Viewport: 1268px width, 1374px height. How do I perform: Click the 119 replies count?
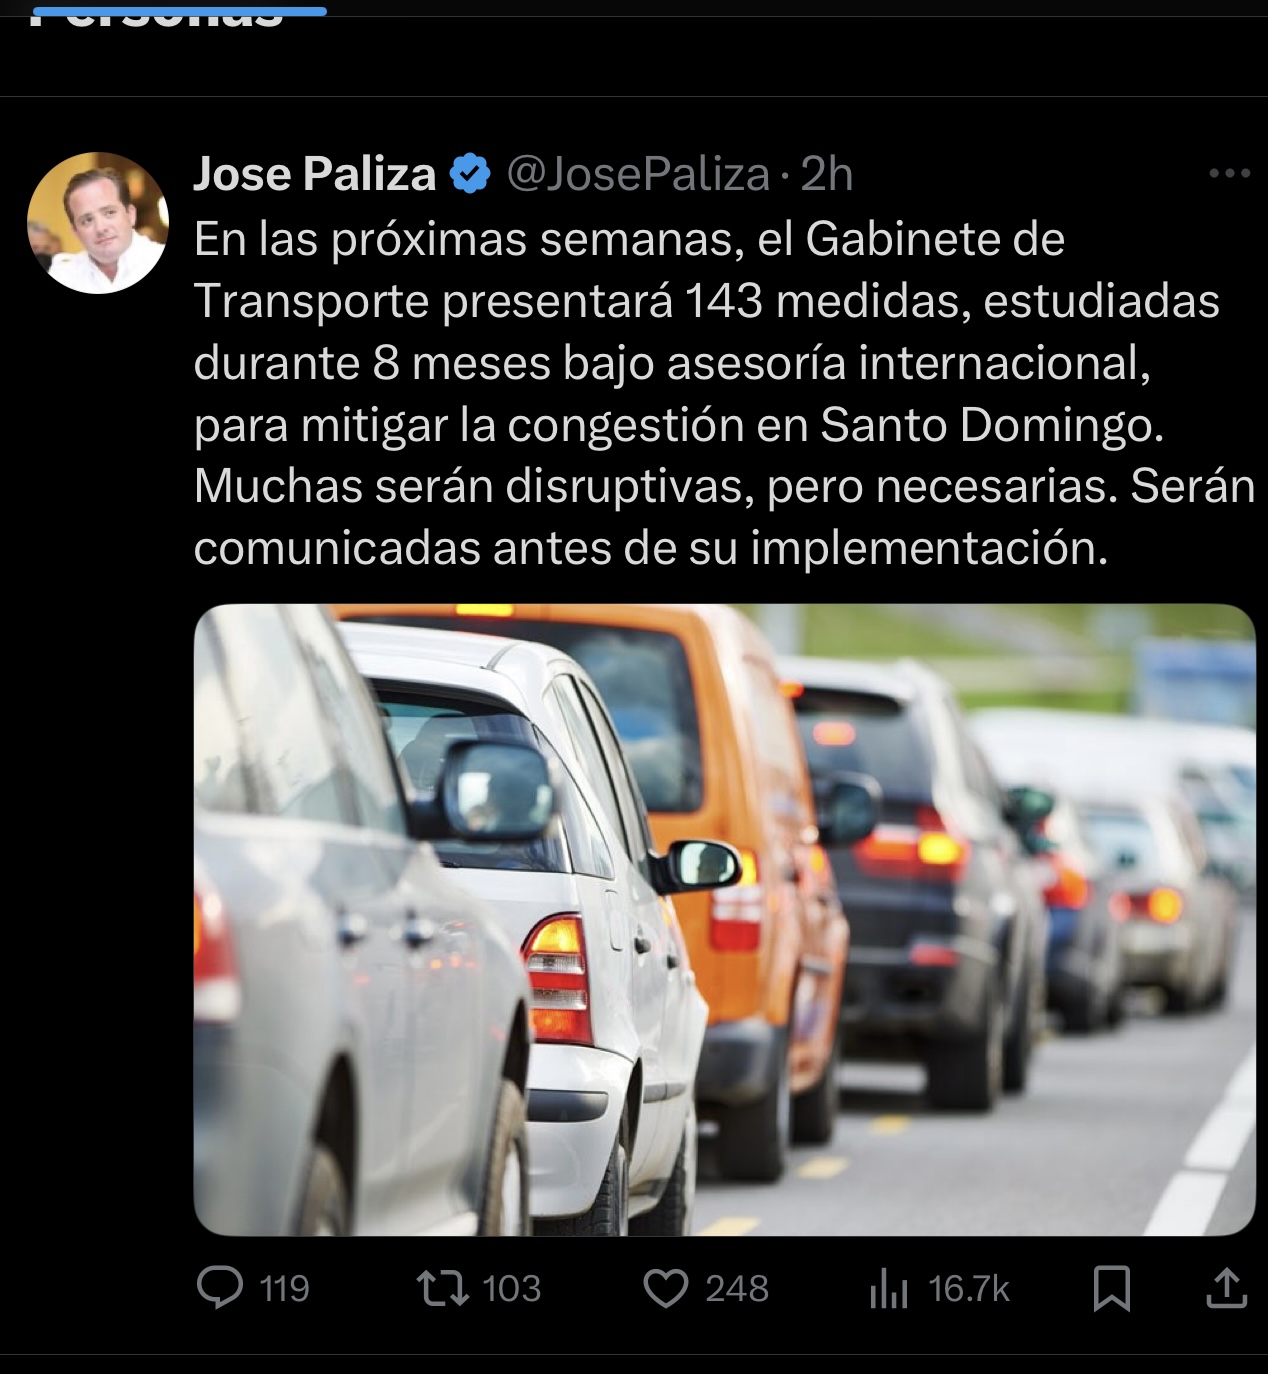(284, 1289)
